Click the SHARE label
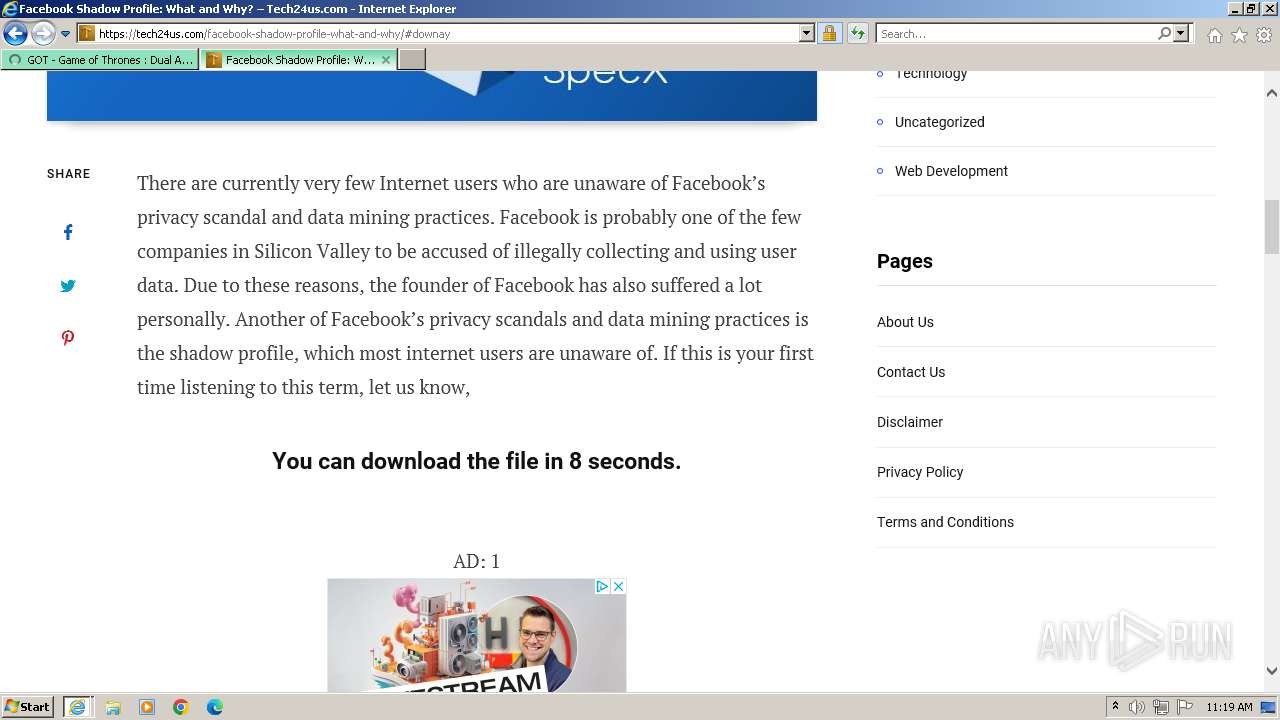This screenshot has width=1280, height=720. (68, 174)
